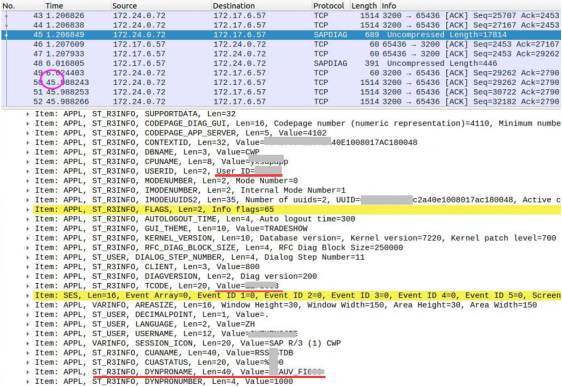
Task: Expand the CPUNAME item
Action: 28,162
